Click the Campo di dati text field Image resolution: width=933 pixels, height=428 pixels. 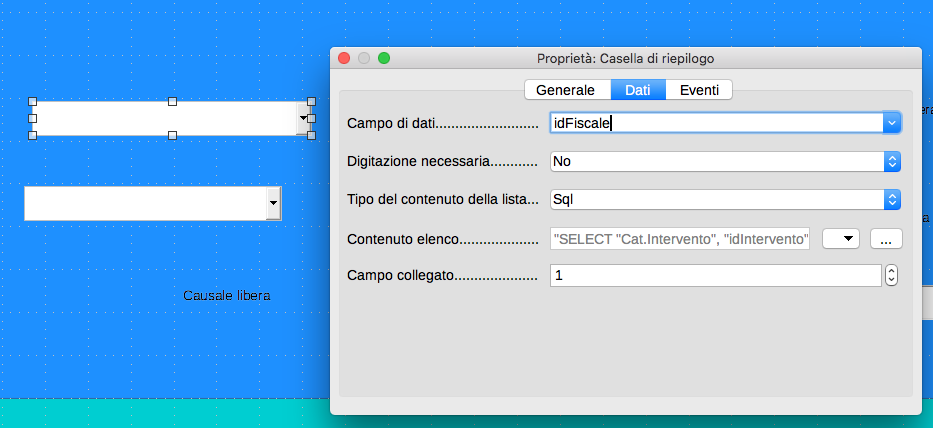[x=715, y=123]
